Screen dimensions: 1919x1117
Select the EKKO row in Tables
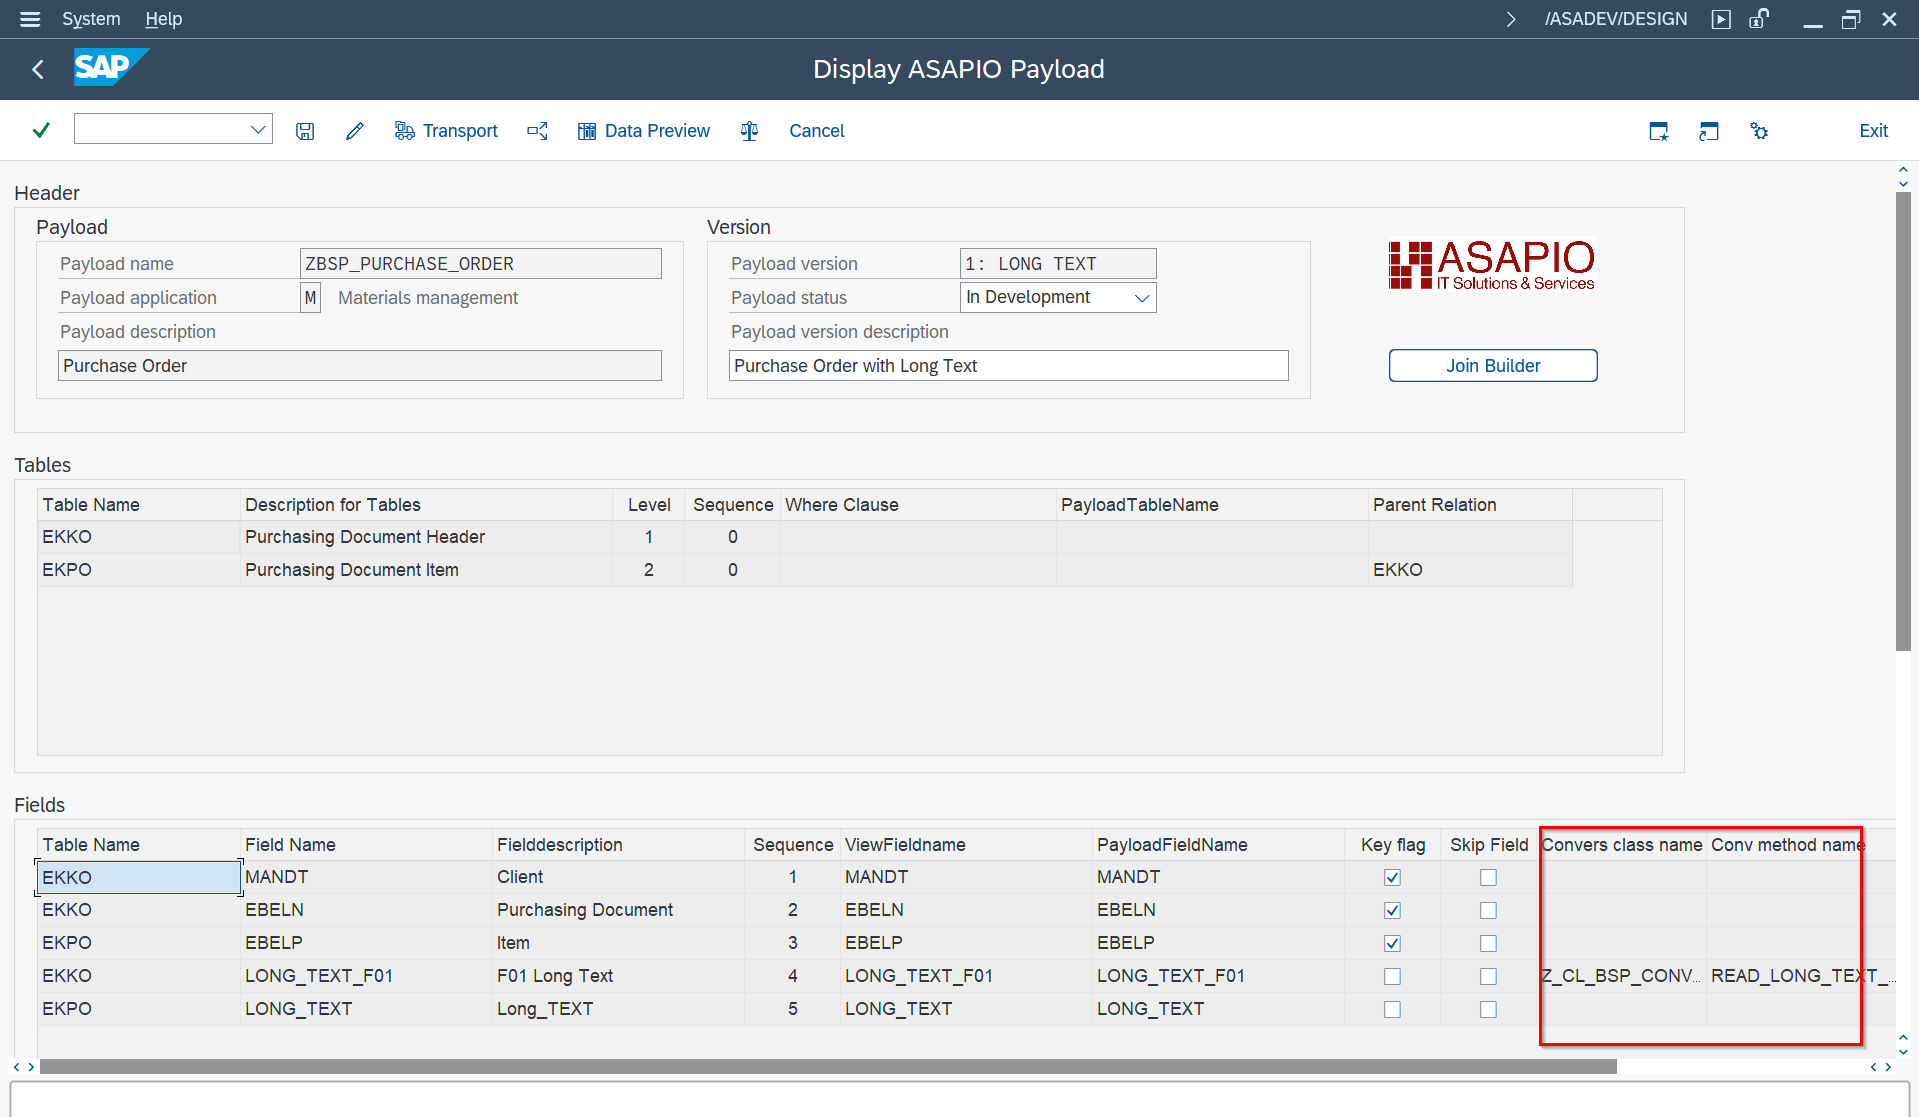pyautogui.click(x=804, y=537)
